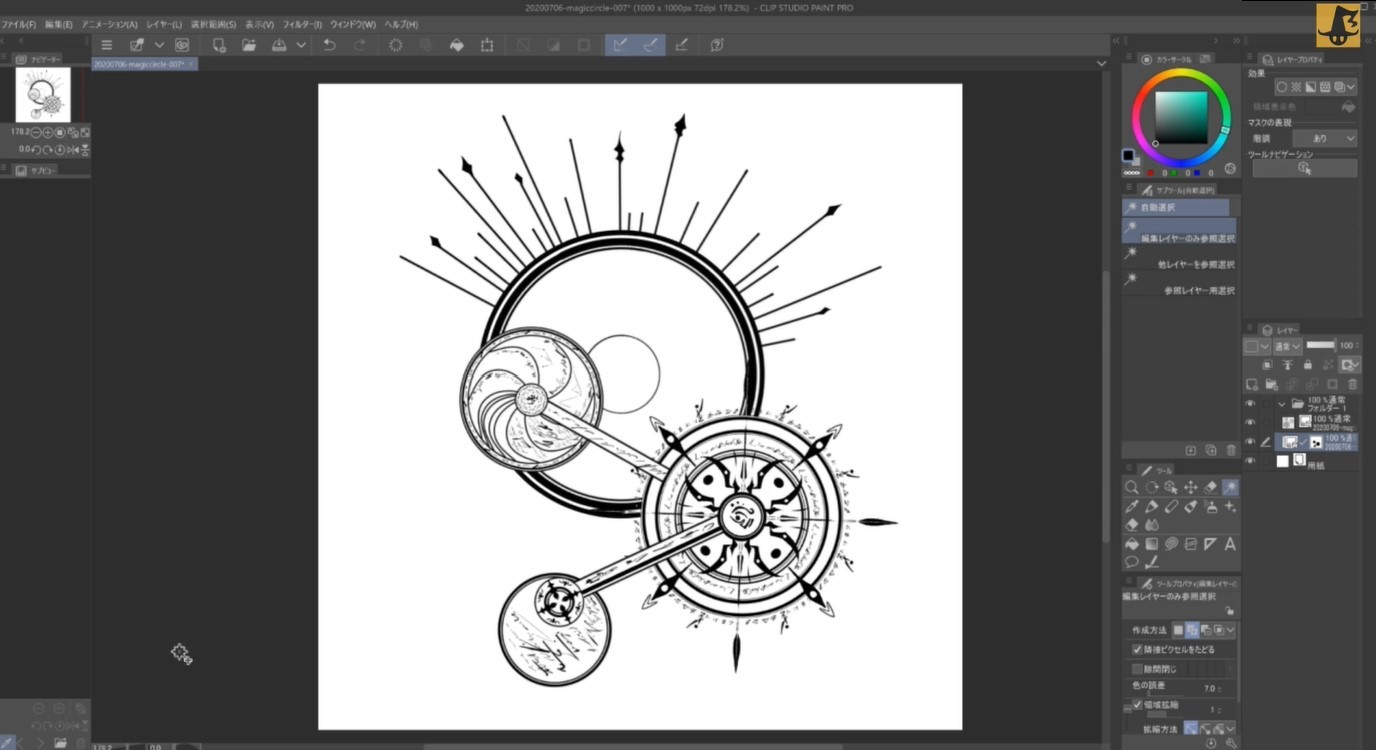Viewport: 1376px width, 750px height.
Task: Open the Filter menu
Action: pos(302,24)
